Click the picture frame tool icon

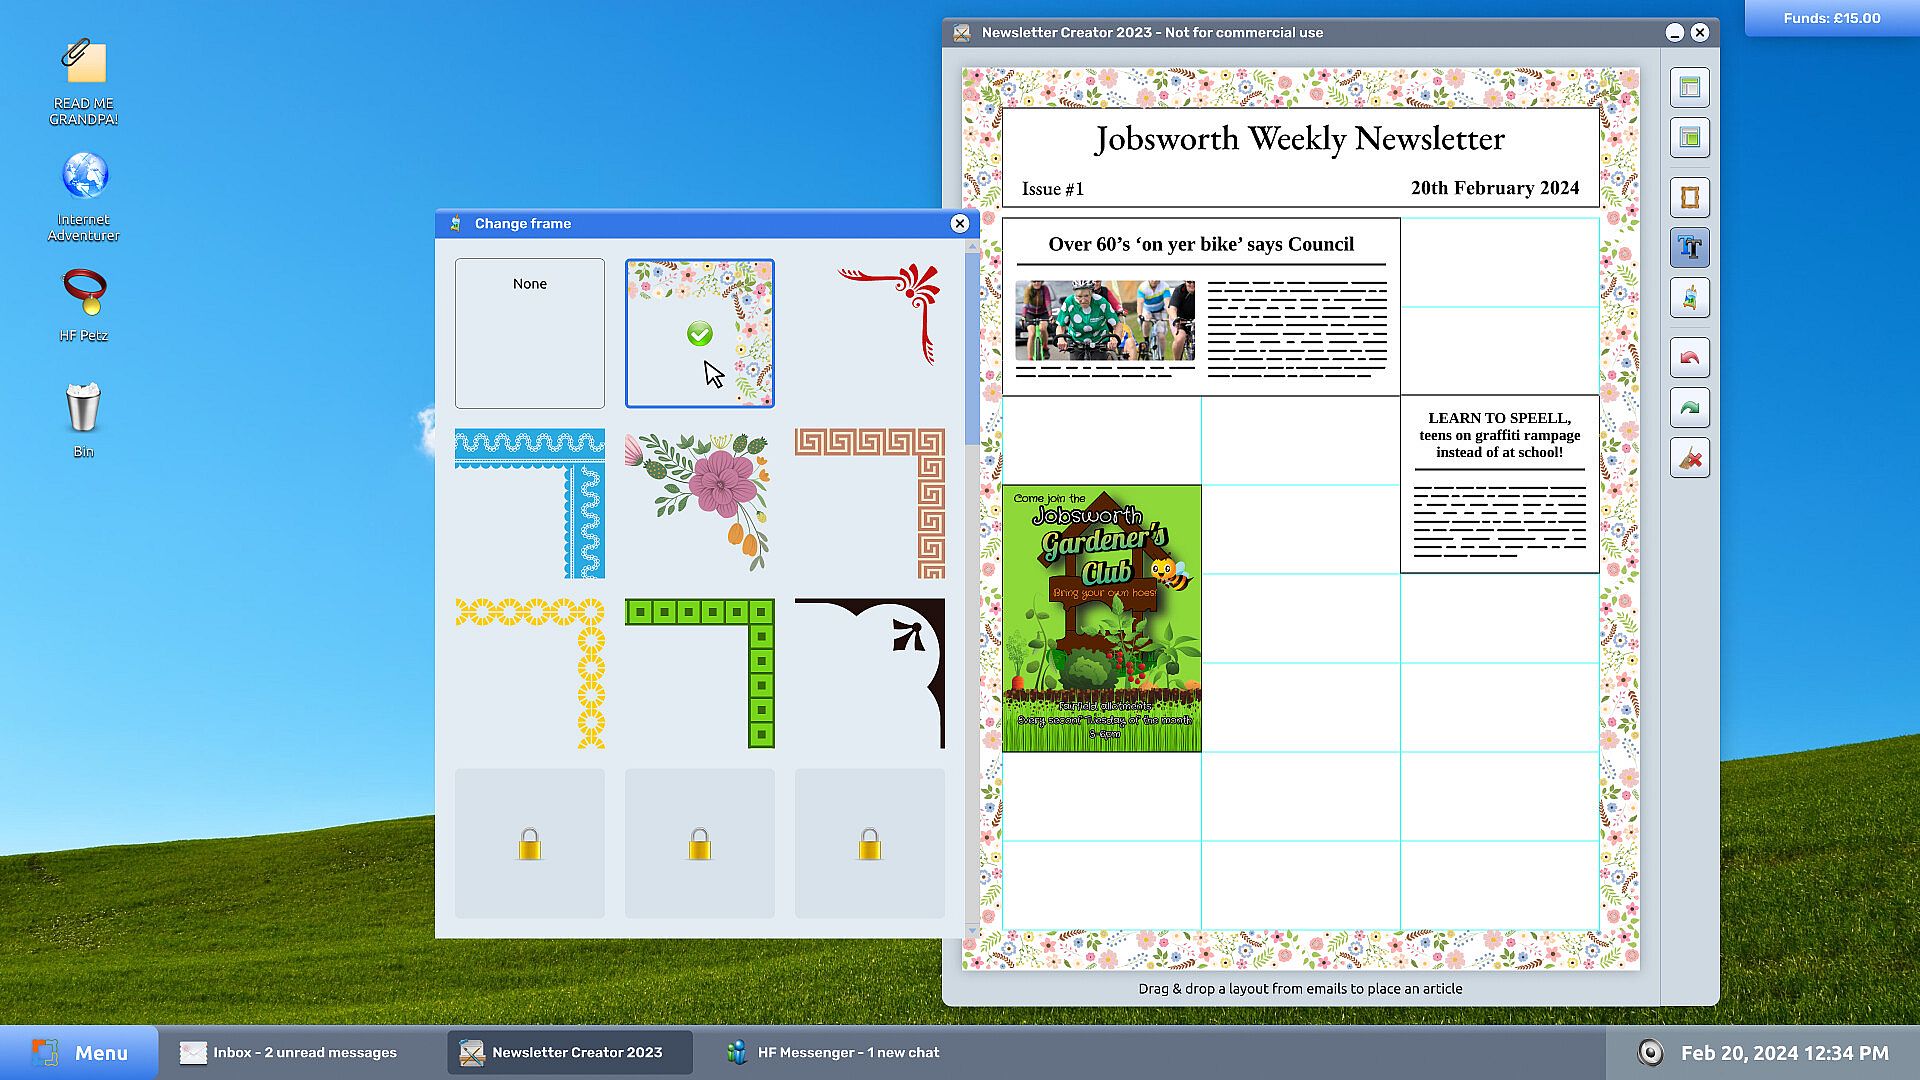point(1689,197)
